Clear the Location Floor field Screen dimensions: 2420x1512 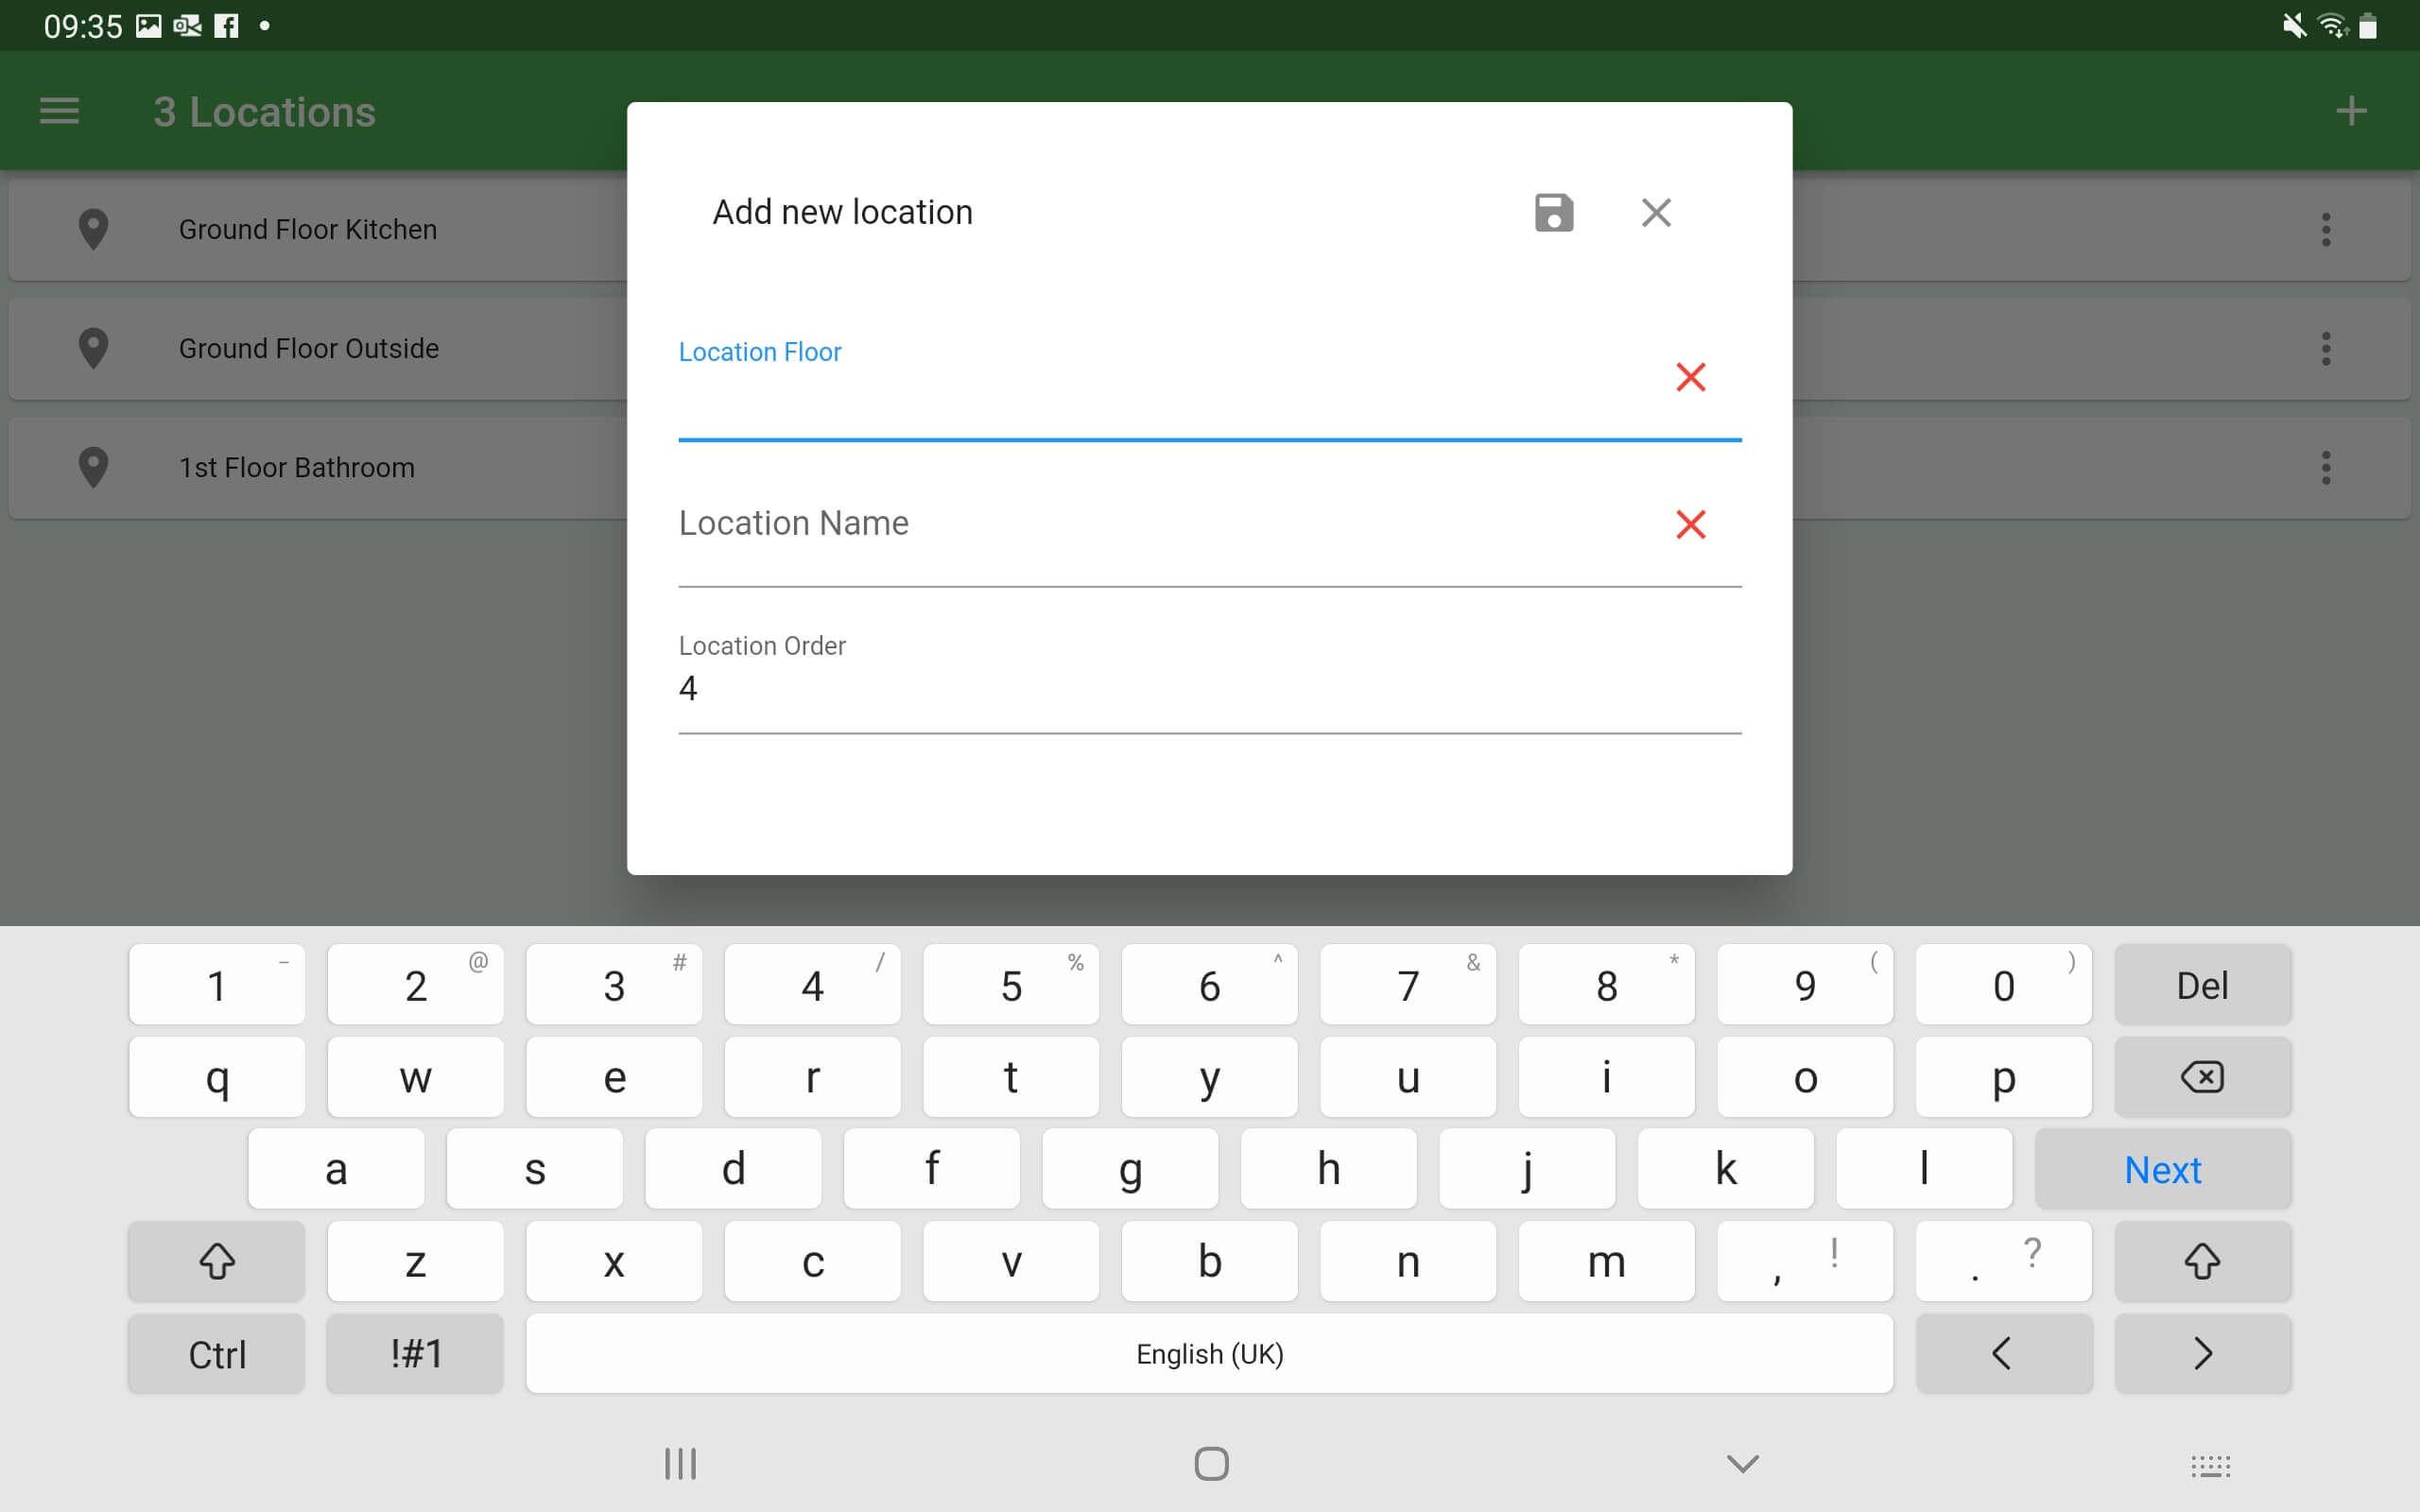[x=1688, y=376]
